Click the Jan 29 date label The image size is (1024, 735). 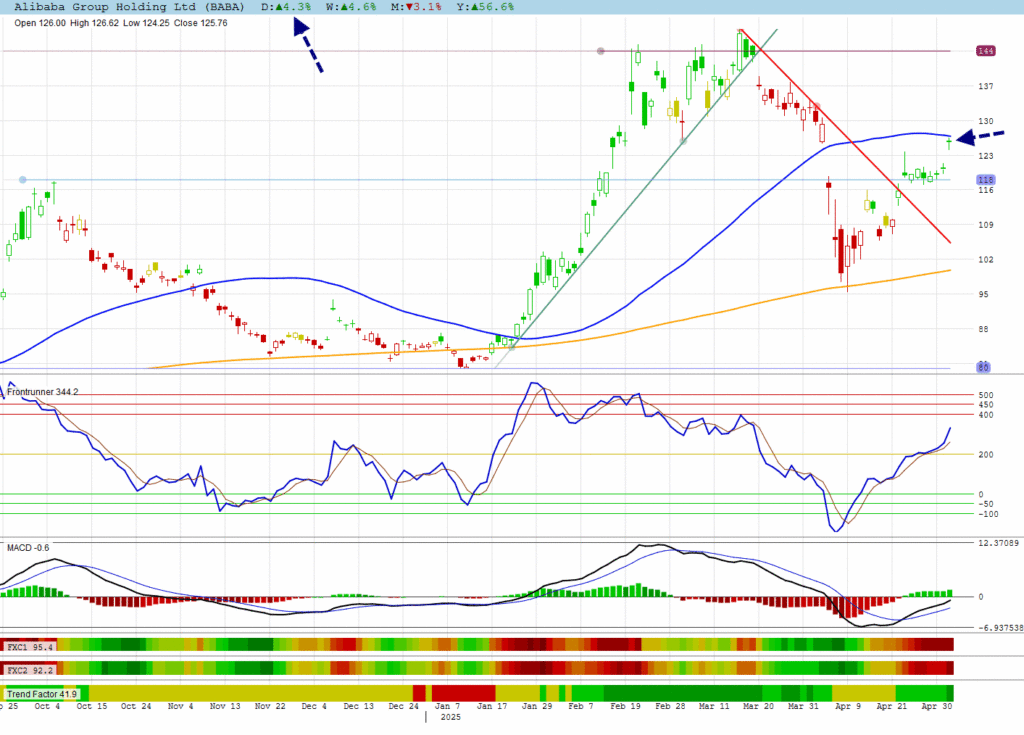(537, 706)
